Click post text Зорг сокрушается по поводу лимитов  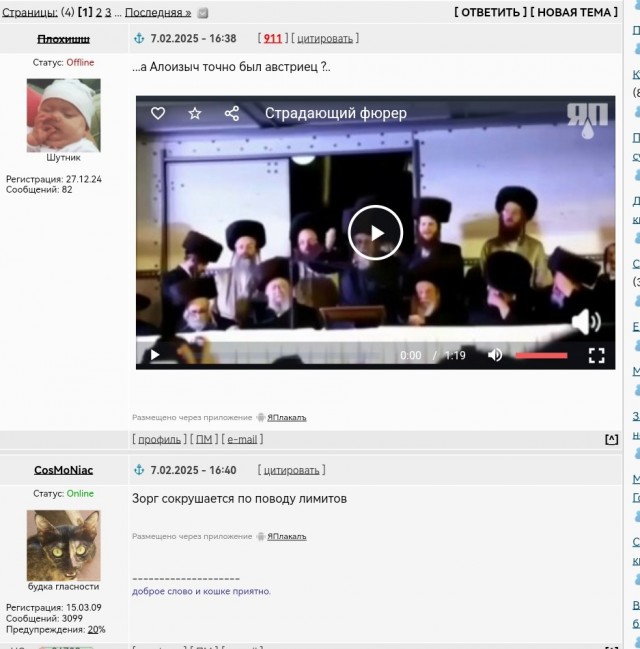pyautogui.click(x=239, y=499)
